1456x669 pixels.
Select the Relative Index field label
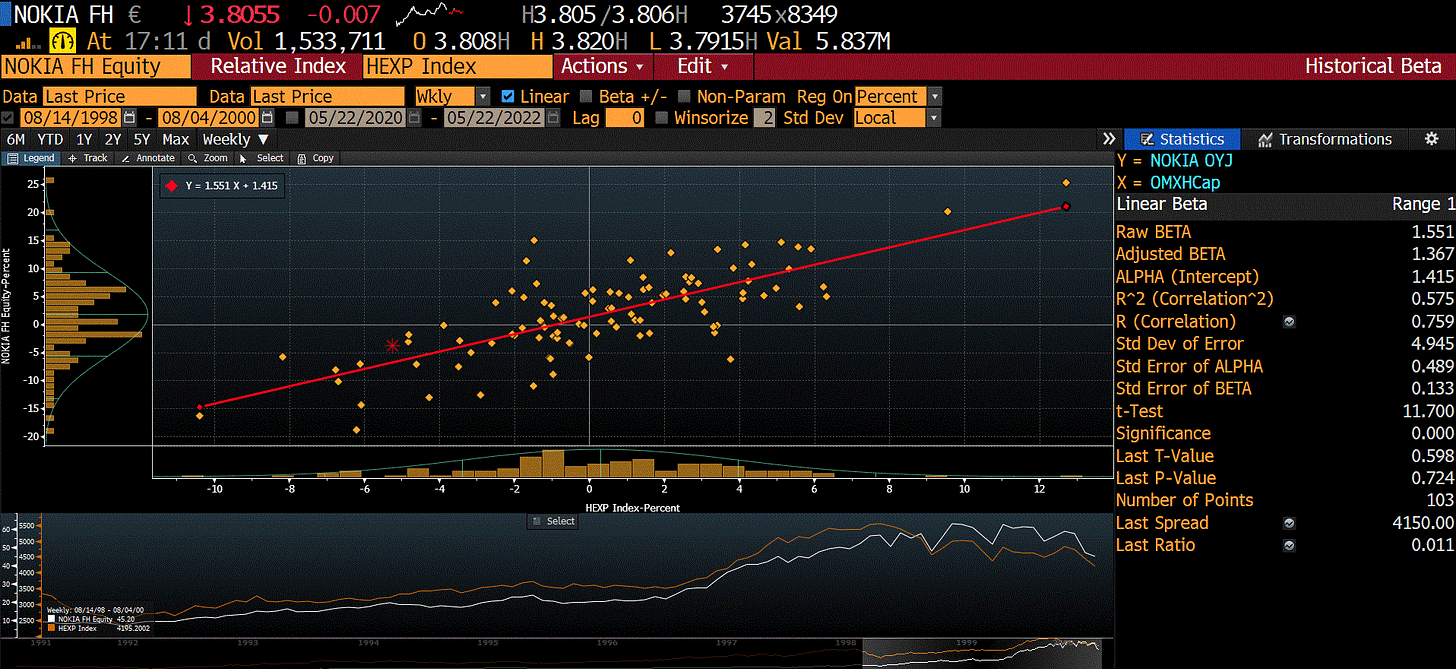click(x=277, y=67)
